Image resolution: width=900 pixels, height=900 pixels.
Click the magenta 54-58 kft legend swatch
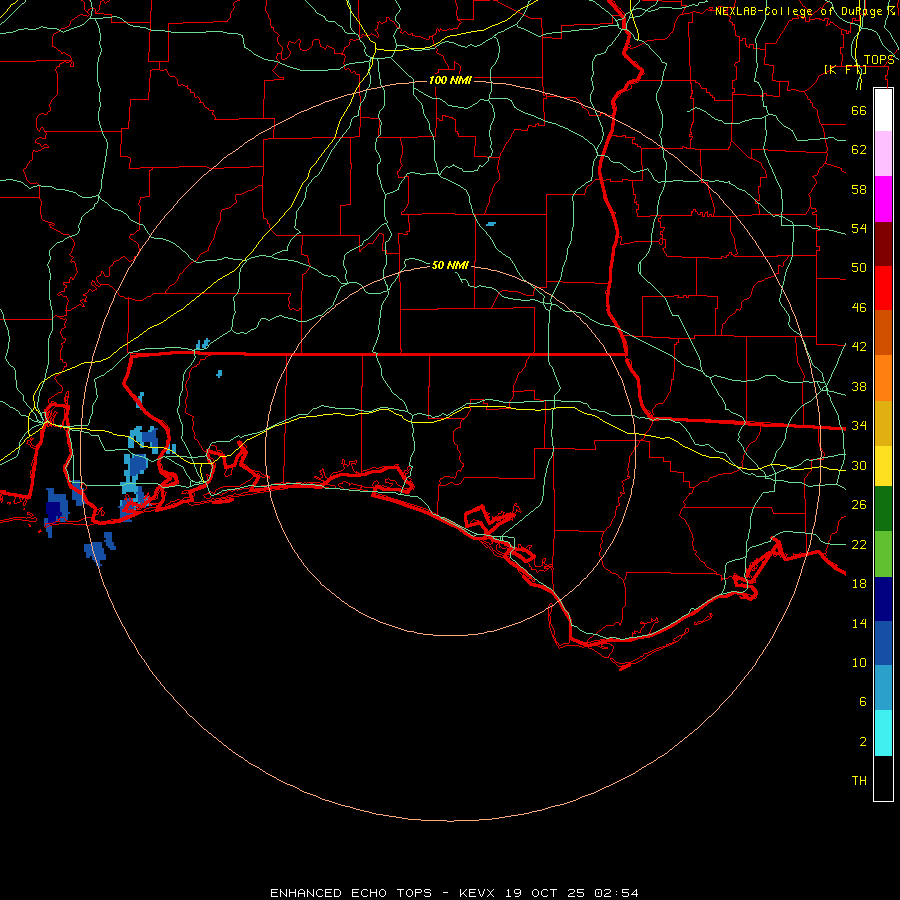(x=883, y=199)
